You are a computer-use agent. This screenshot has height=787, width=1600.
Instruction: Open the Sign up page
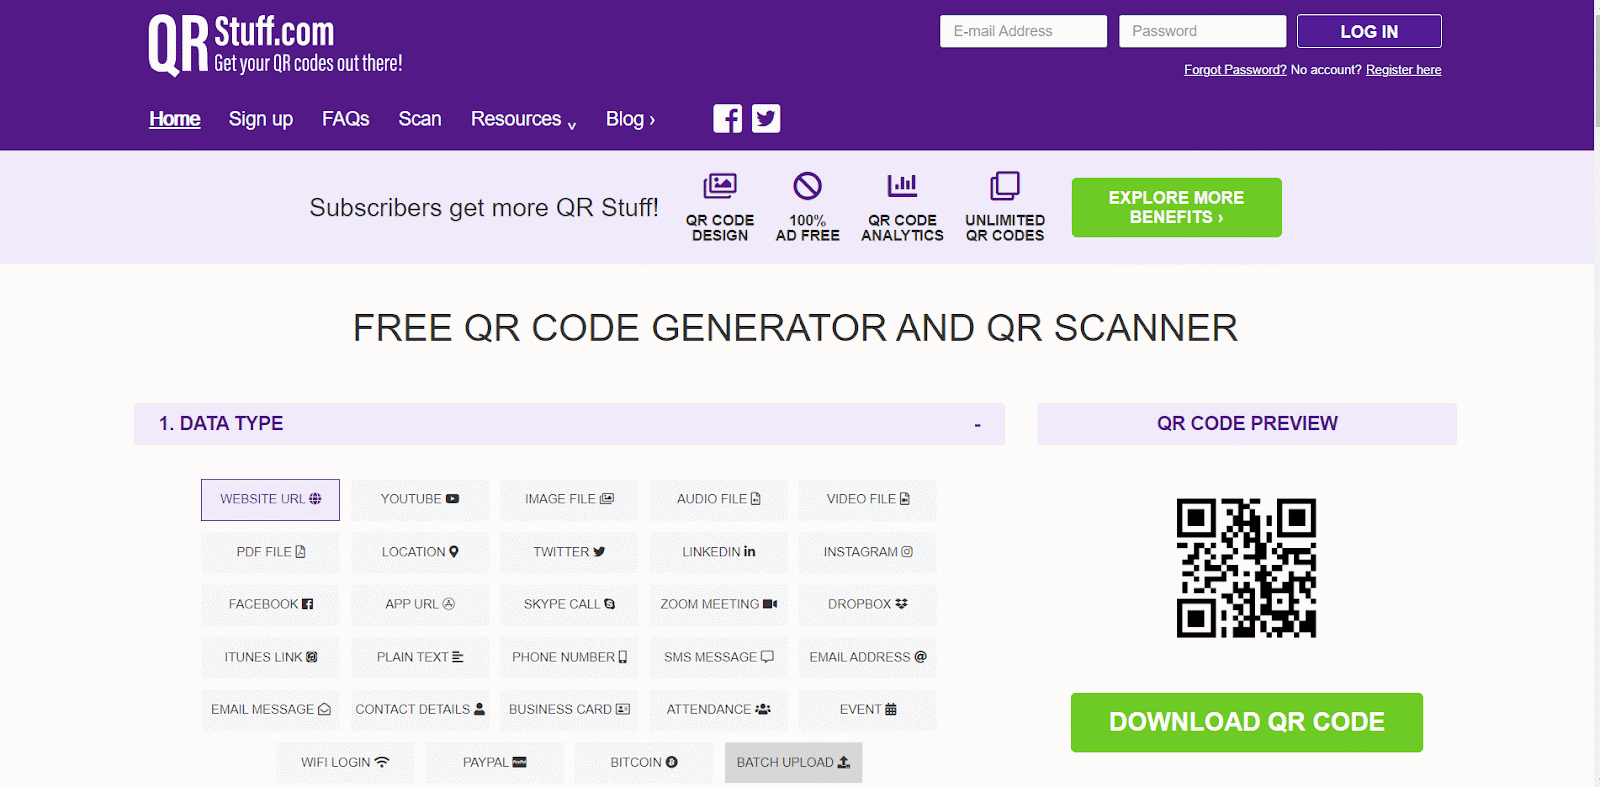point(261,119)
